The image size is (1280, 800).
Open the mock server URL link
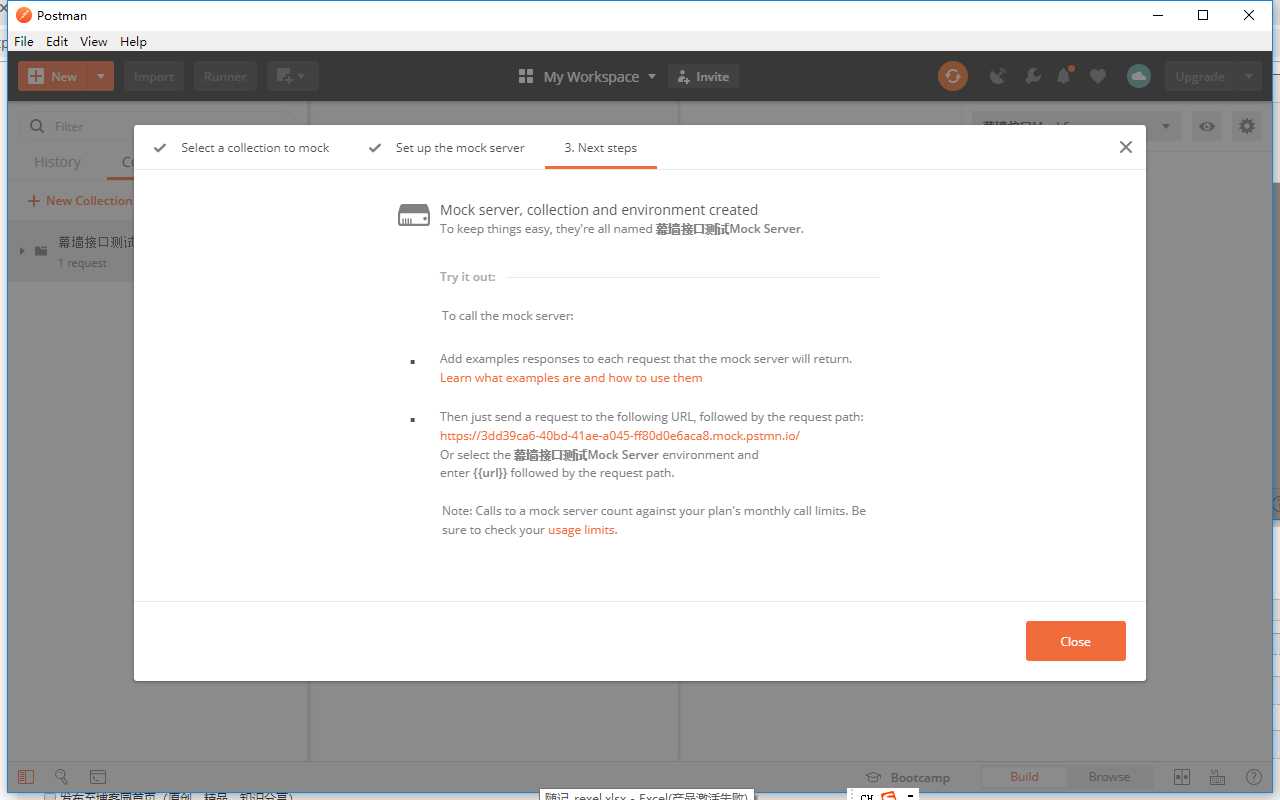[620, 436]
